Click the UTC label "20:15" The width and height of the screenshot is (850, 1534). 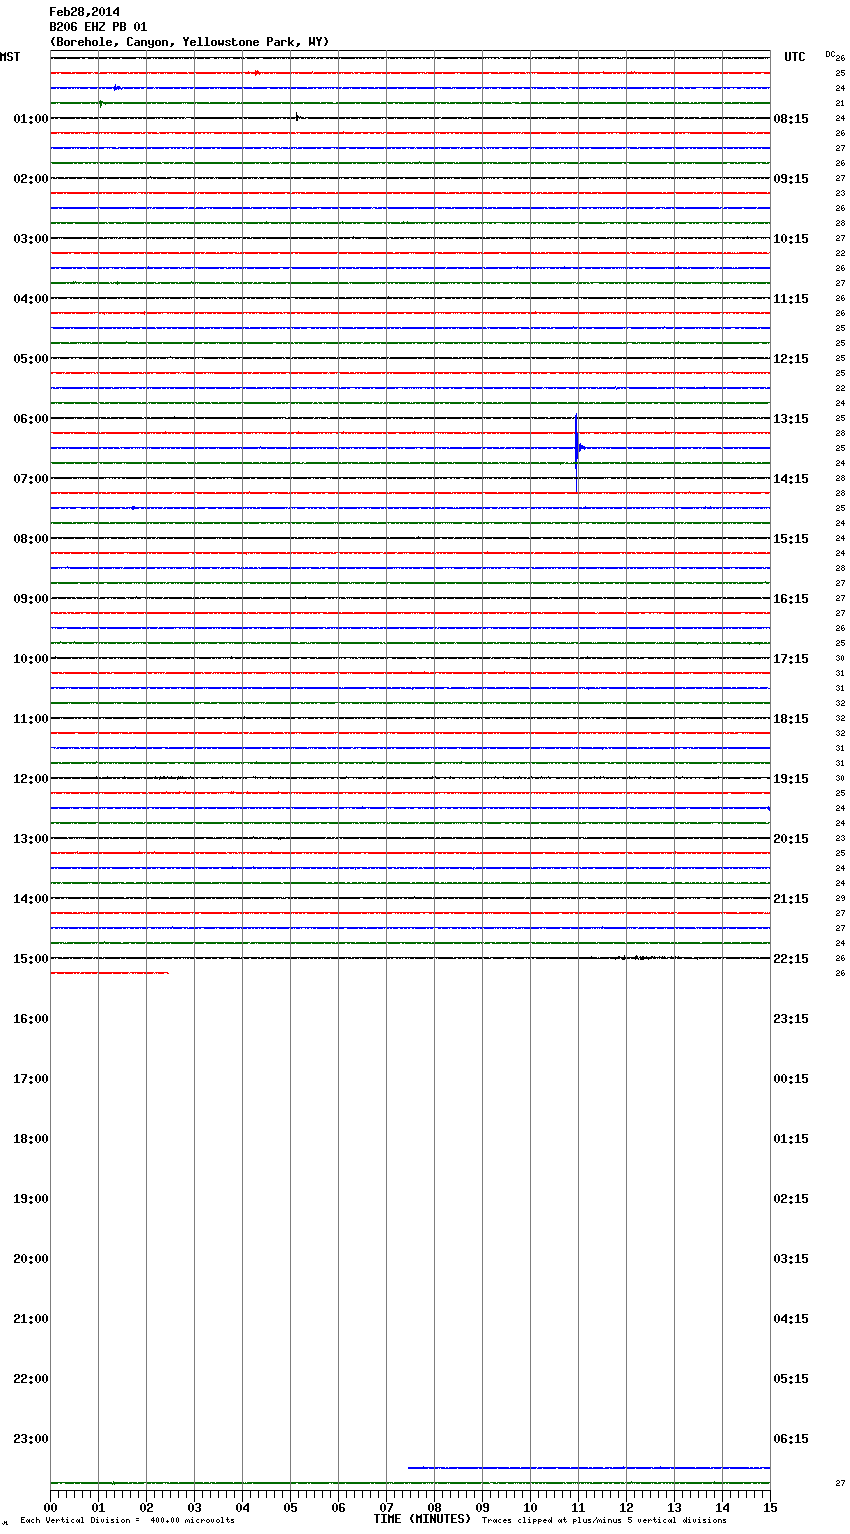(791, 839)
